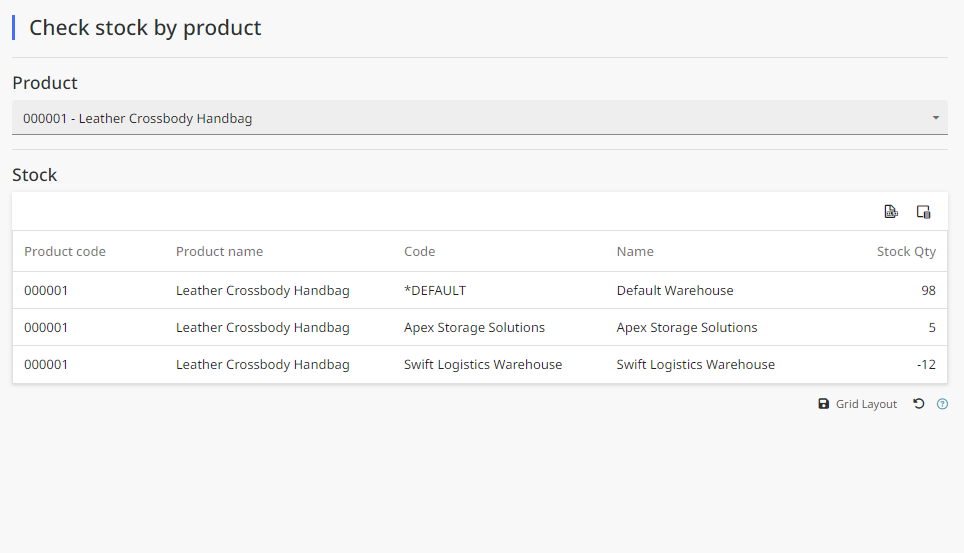Open the column chooser icon
The height and width of the screenshot is (553, 964).
tap(923, 212)
